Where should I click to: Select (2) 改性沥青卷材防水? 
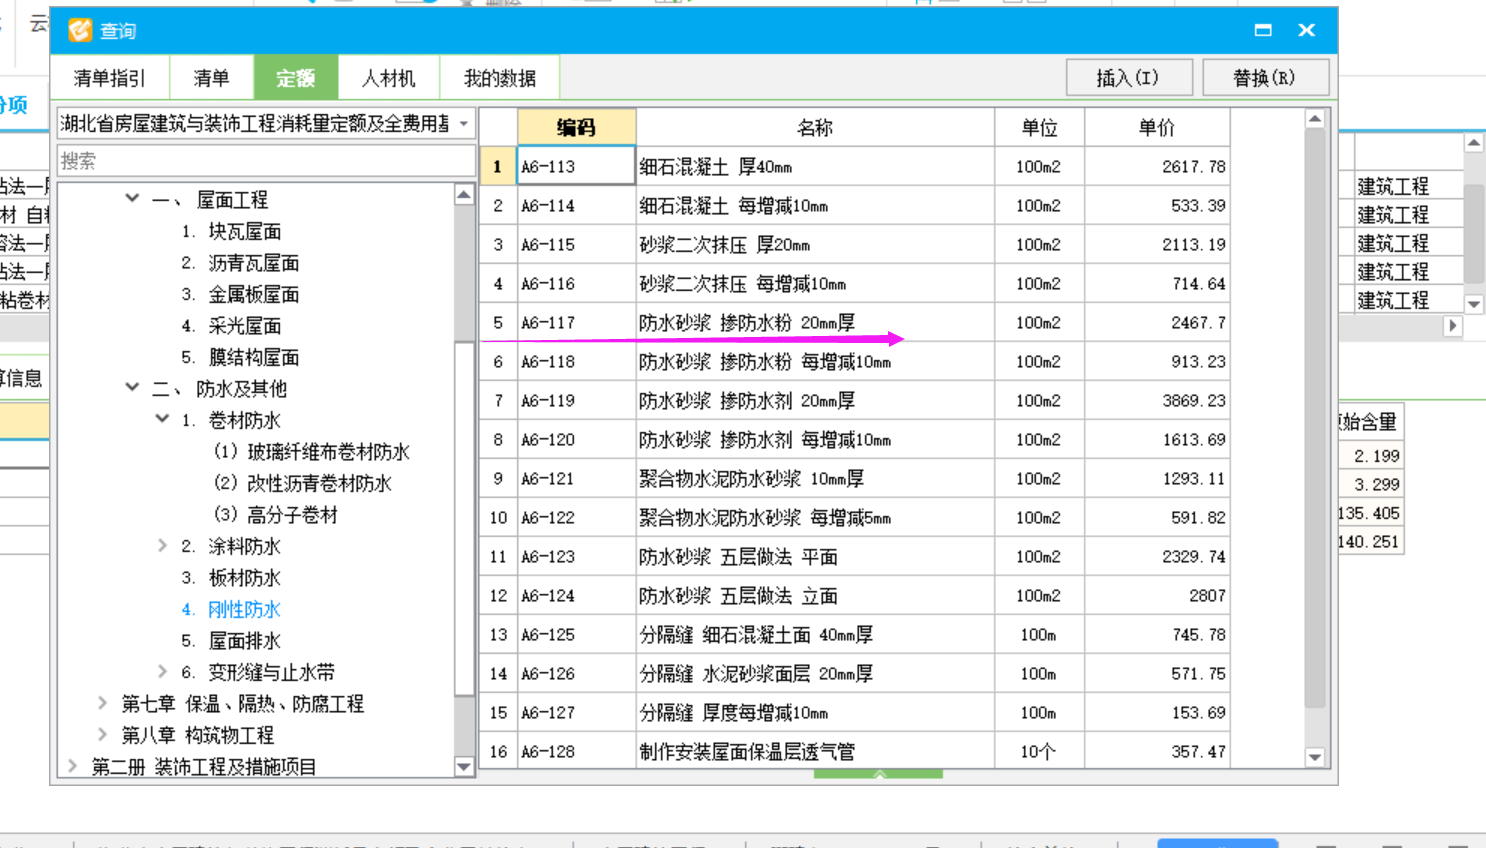click(302, 483)
